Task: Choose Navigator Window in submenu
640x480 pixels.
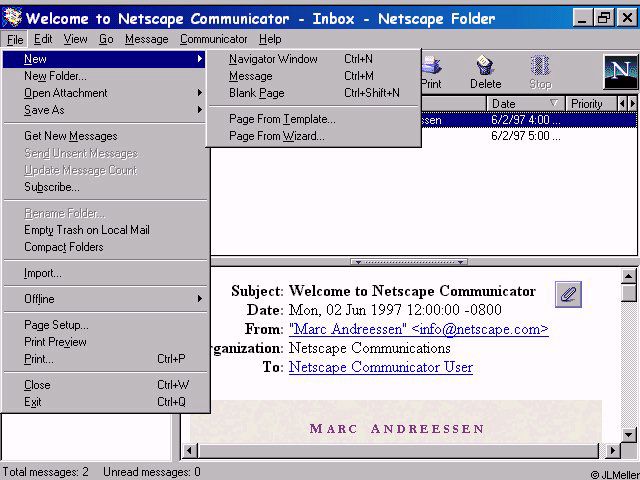Action: click(x=313, y=59)
